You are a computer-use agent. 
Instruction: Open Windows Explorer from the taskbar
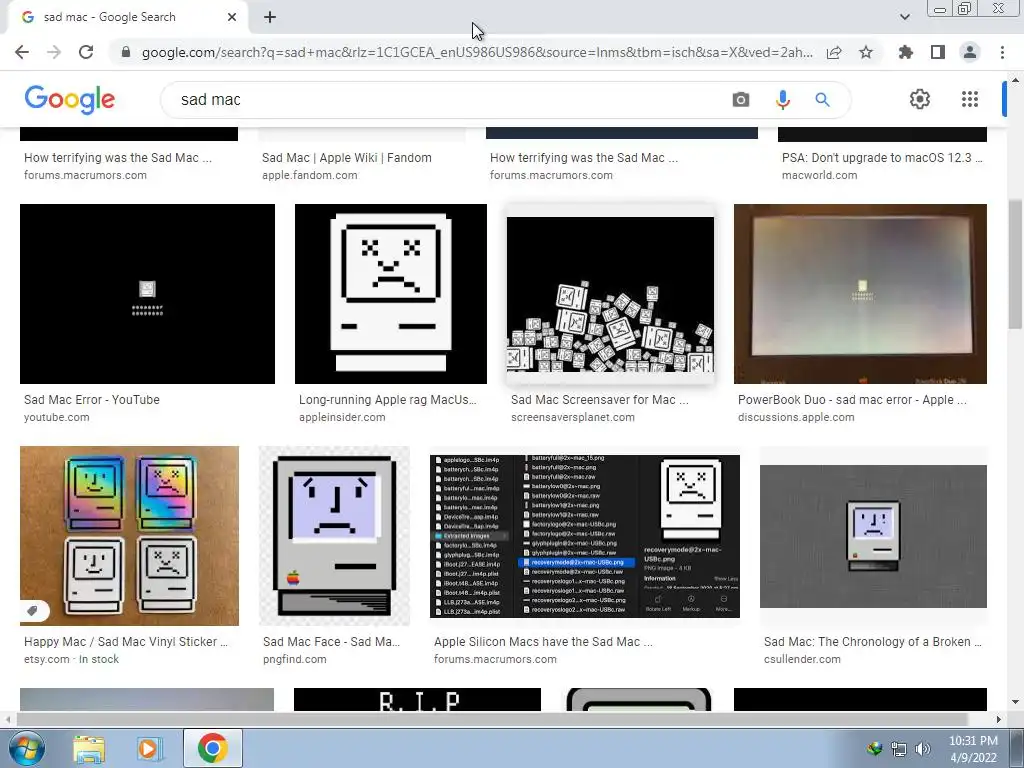point(89,748)
